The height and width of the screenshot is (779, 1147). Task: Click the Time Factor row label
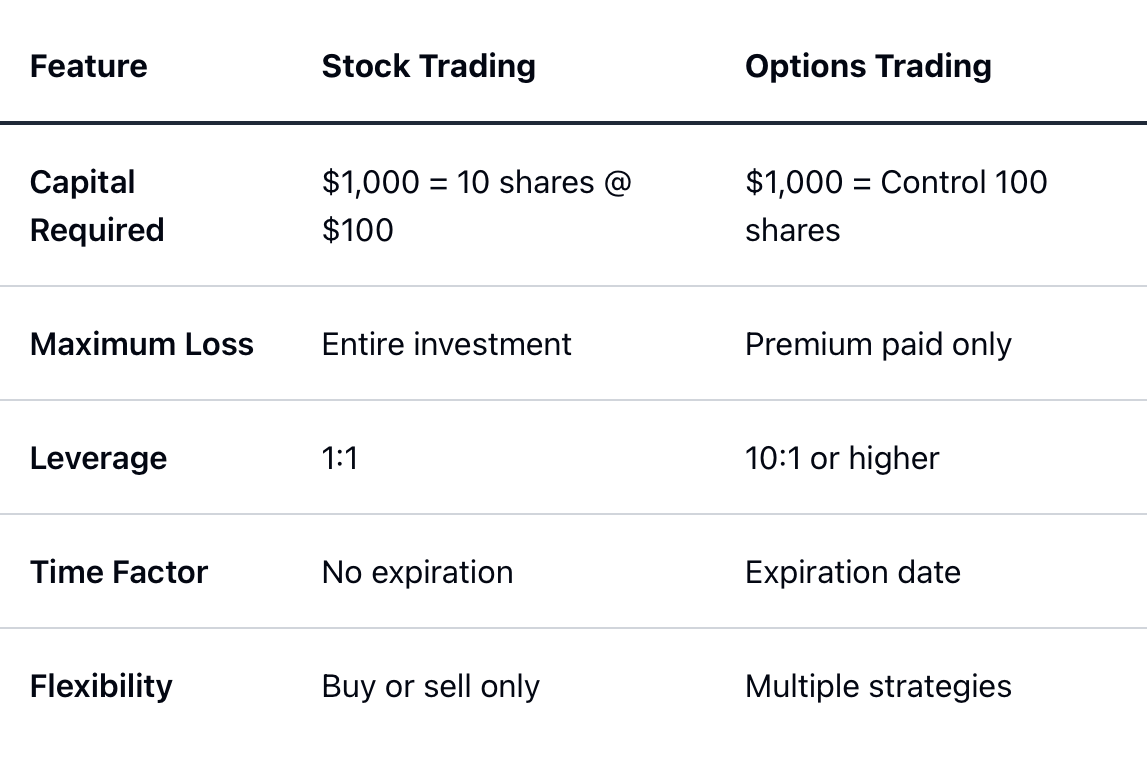[x=119, y=572]
